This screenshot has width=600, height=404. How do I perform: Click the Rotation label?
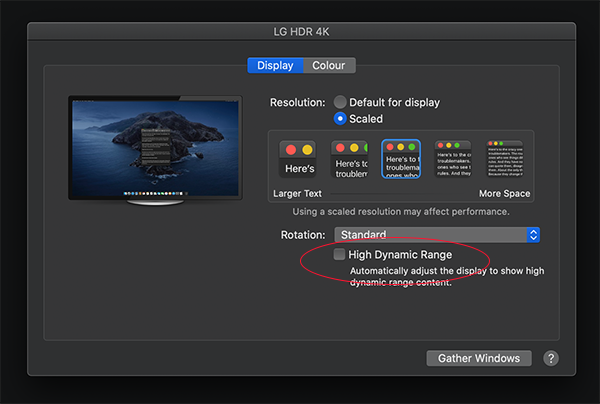click(303, 235)
